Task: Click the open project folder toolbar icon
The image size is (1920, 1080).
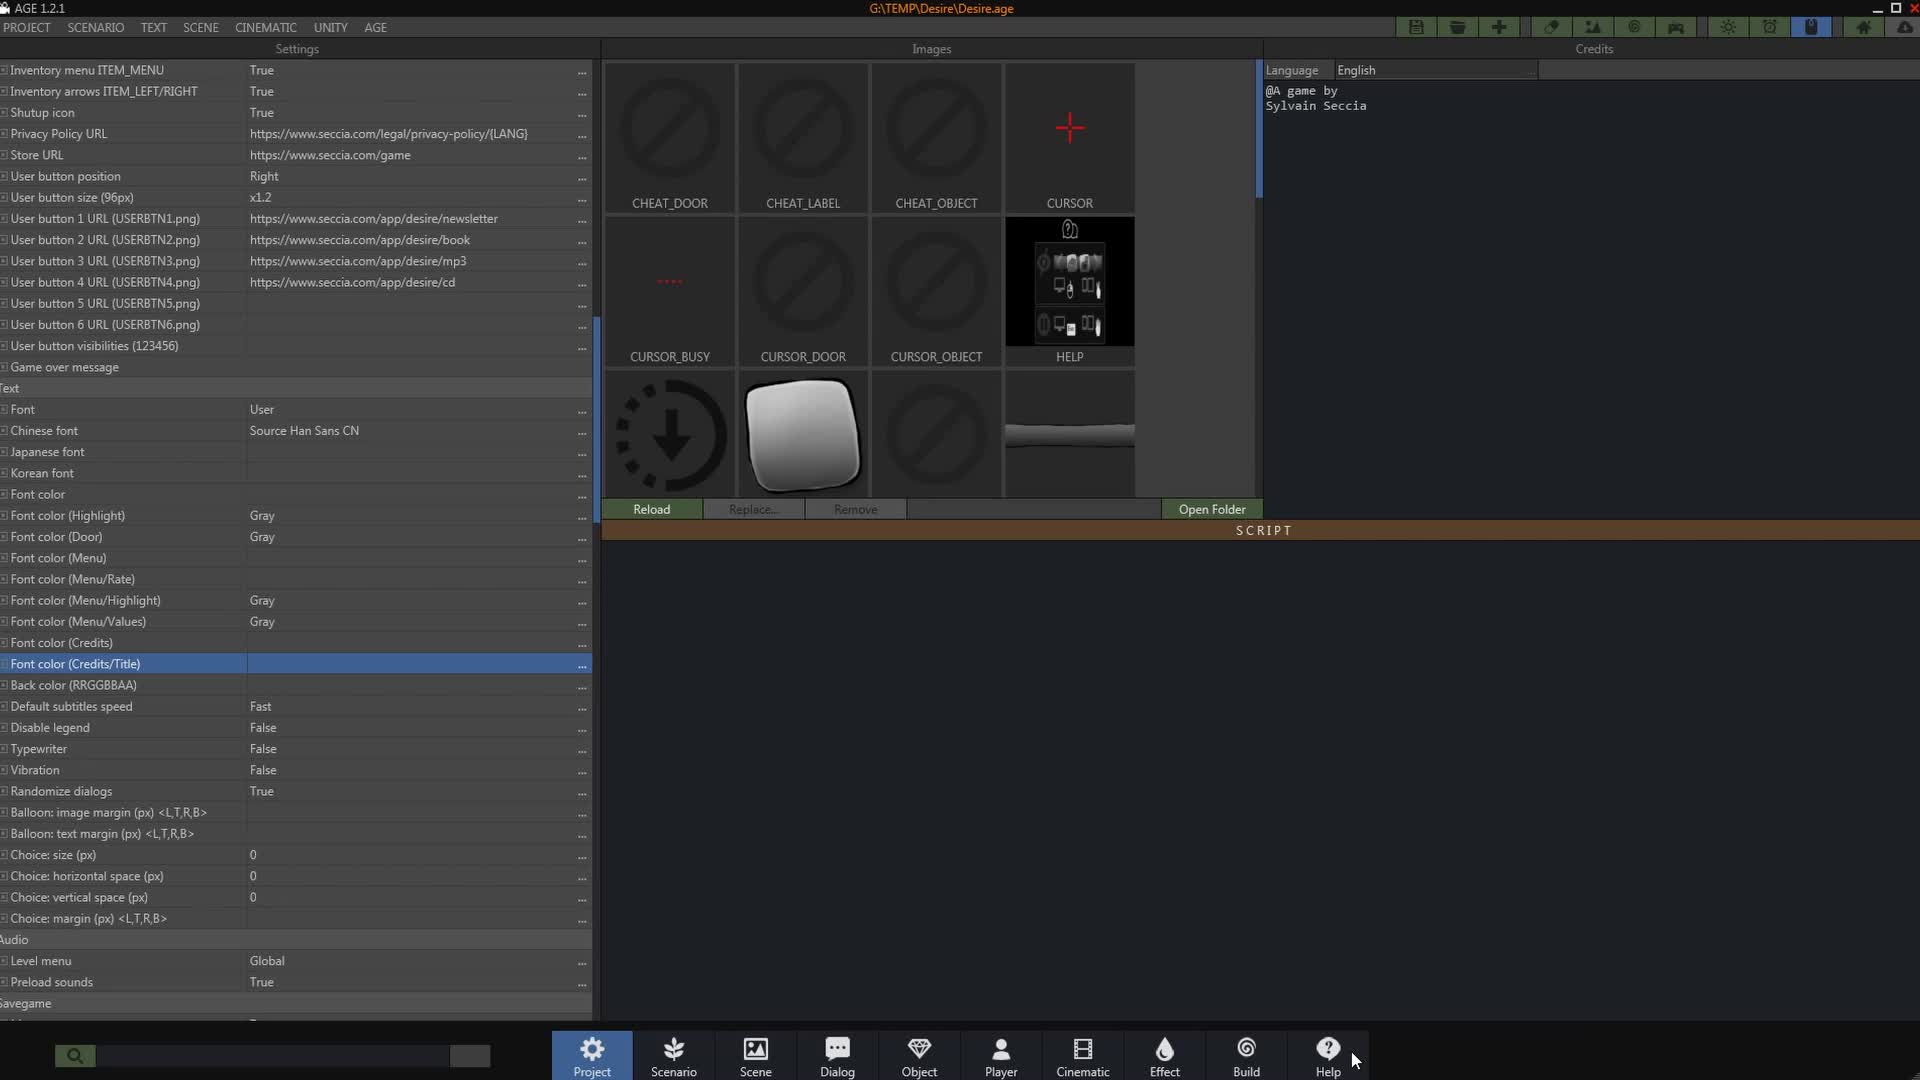Action: click(1458, 27)
